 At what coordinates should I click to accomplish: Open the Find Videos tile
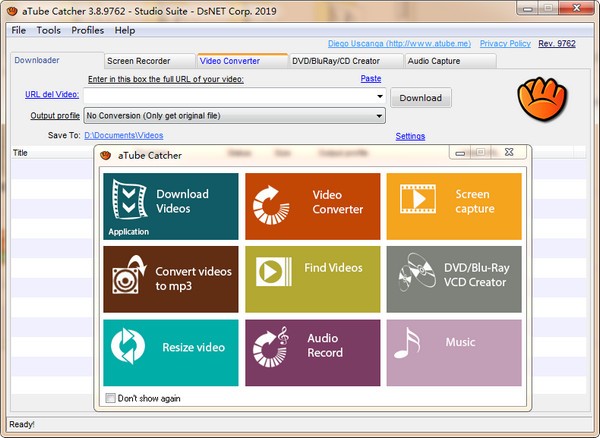(312, 279)
